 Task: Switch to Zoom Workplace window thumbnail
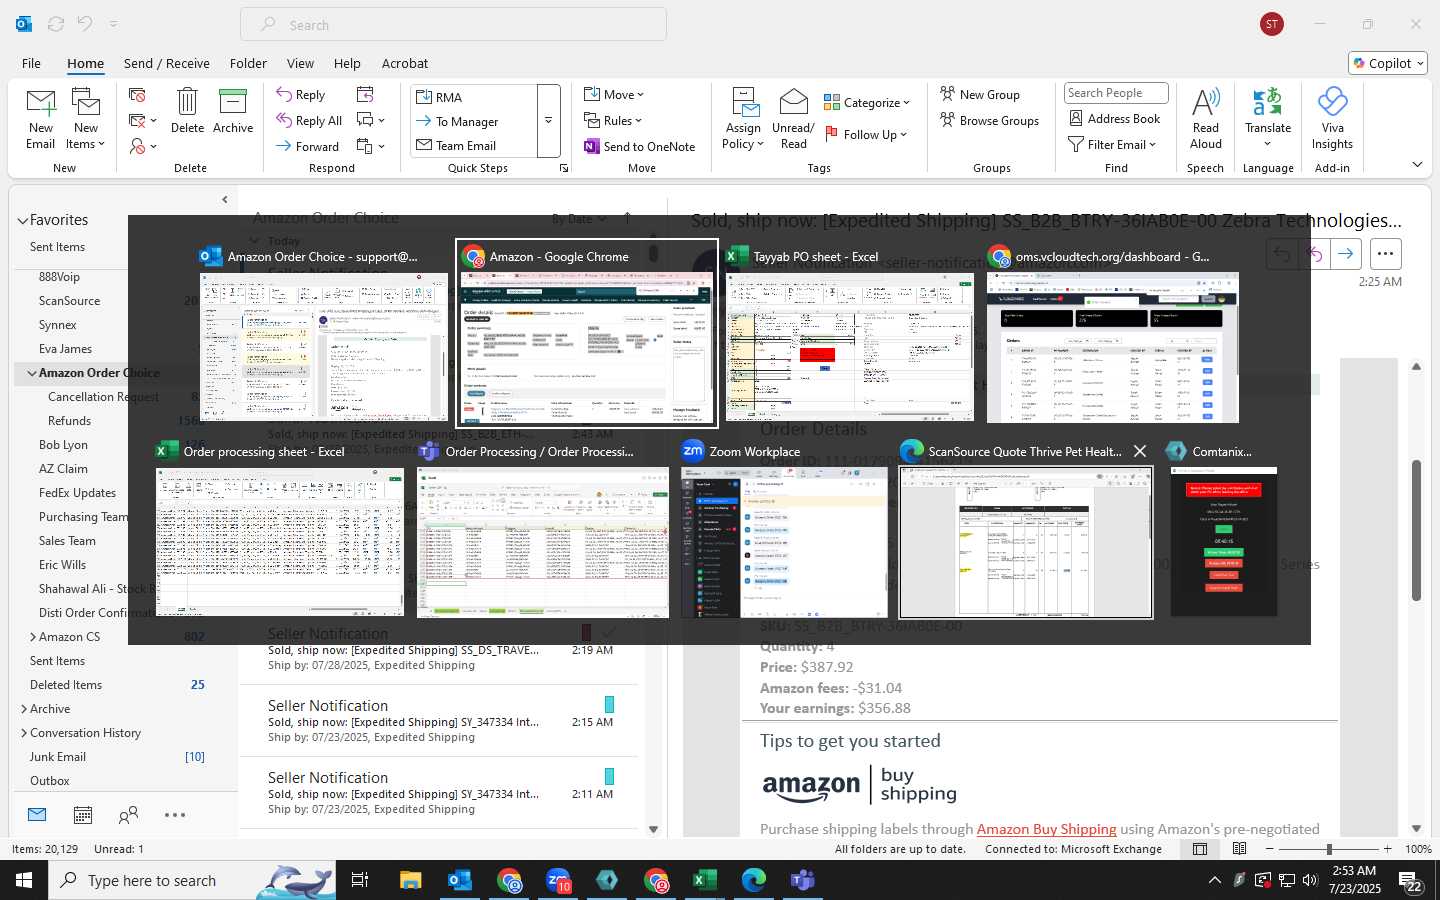click(x=785, y=528)
